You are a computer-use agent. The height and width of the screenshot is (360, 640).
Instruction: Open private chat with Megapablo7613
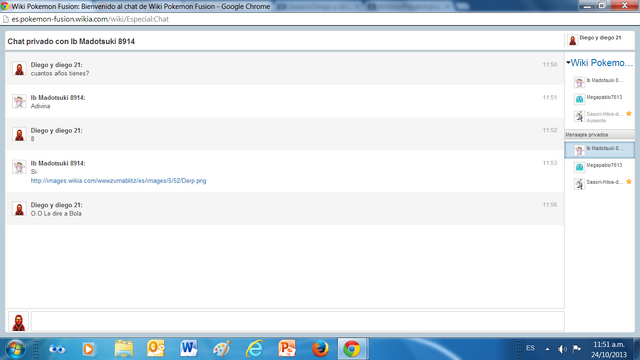pyautogui.click(x=600, y=166)
